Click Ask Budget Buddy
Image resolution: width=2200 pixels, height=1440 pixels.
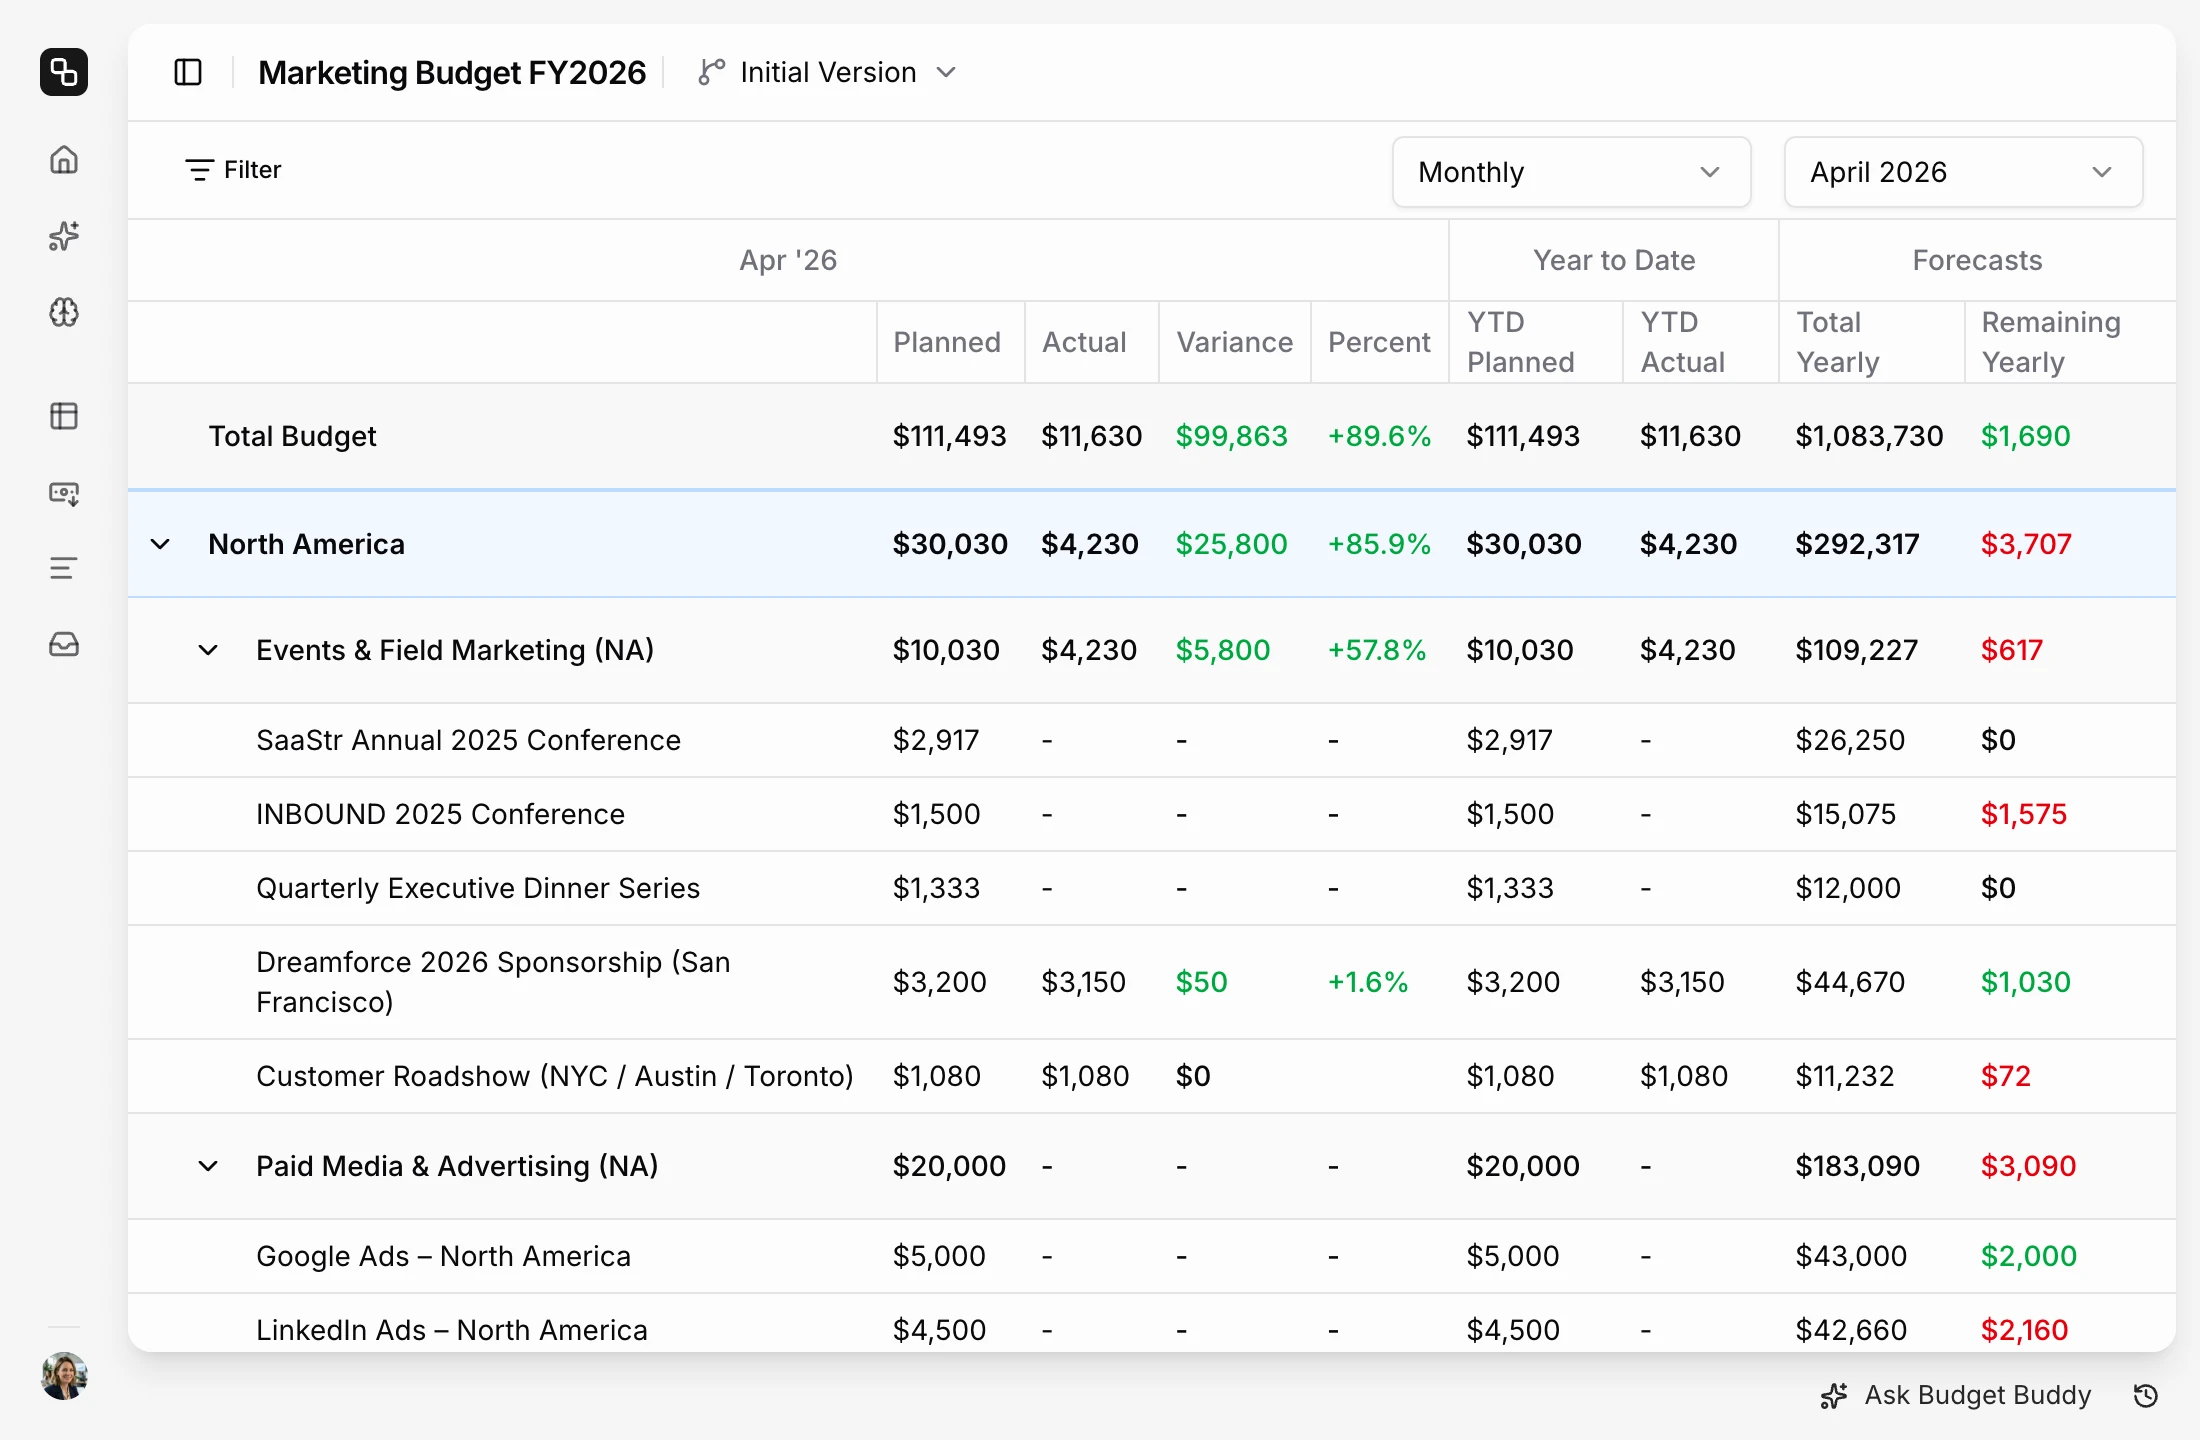click(1955, 1395)
